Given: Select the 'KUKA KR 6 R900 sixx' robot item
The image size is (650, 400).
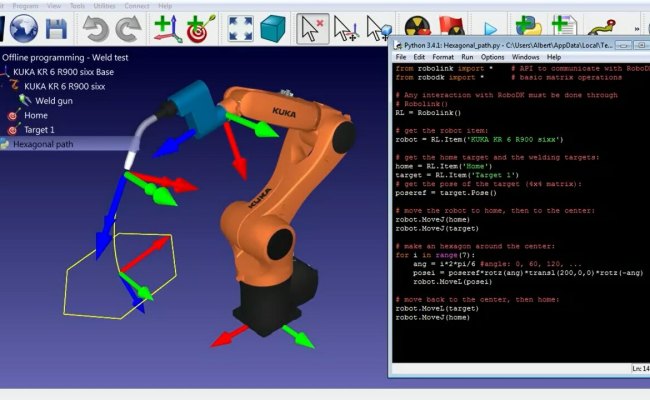Looking at the screenshot, I should [64, 86].
